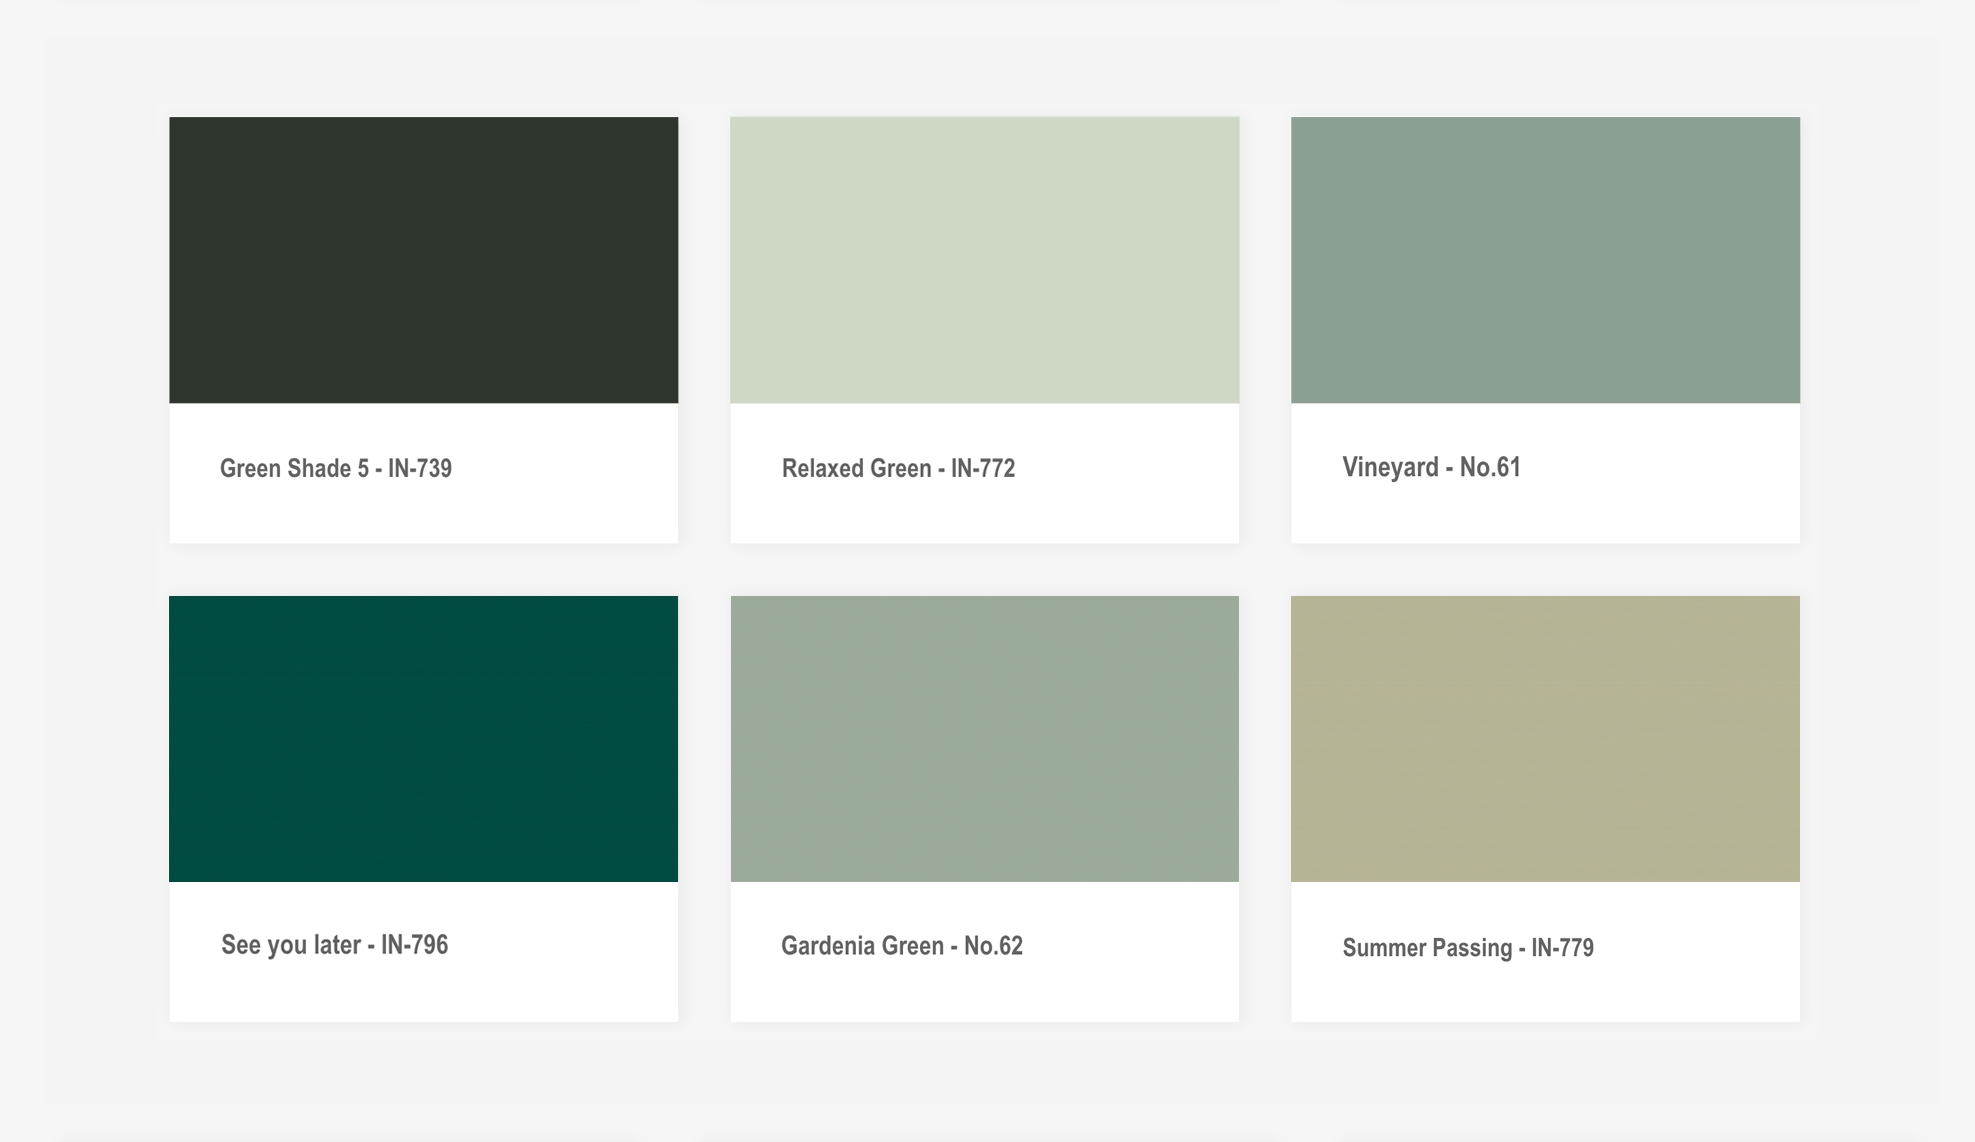Click white caption area of See you later card
Viewport: 1975px width, 1142px height.
[560, 985]
